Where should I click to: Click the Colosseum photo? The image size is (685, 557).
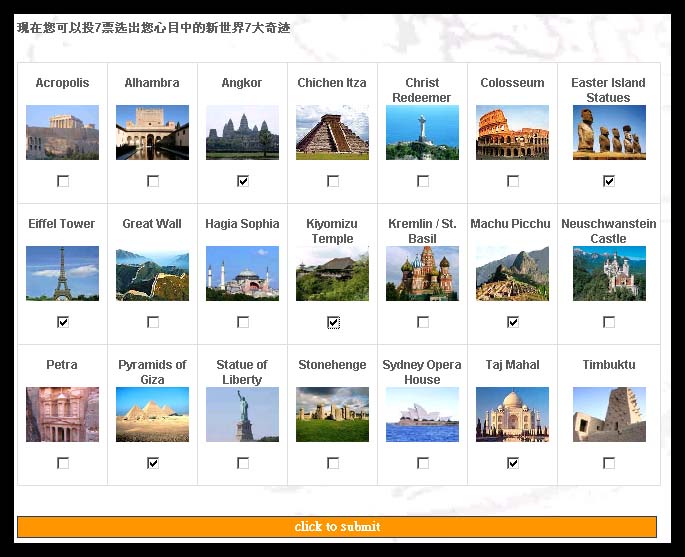pyautogui.click(x=512, y=132)
